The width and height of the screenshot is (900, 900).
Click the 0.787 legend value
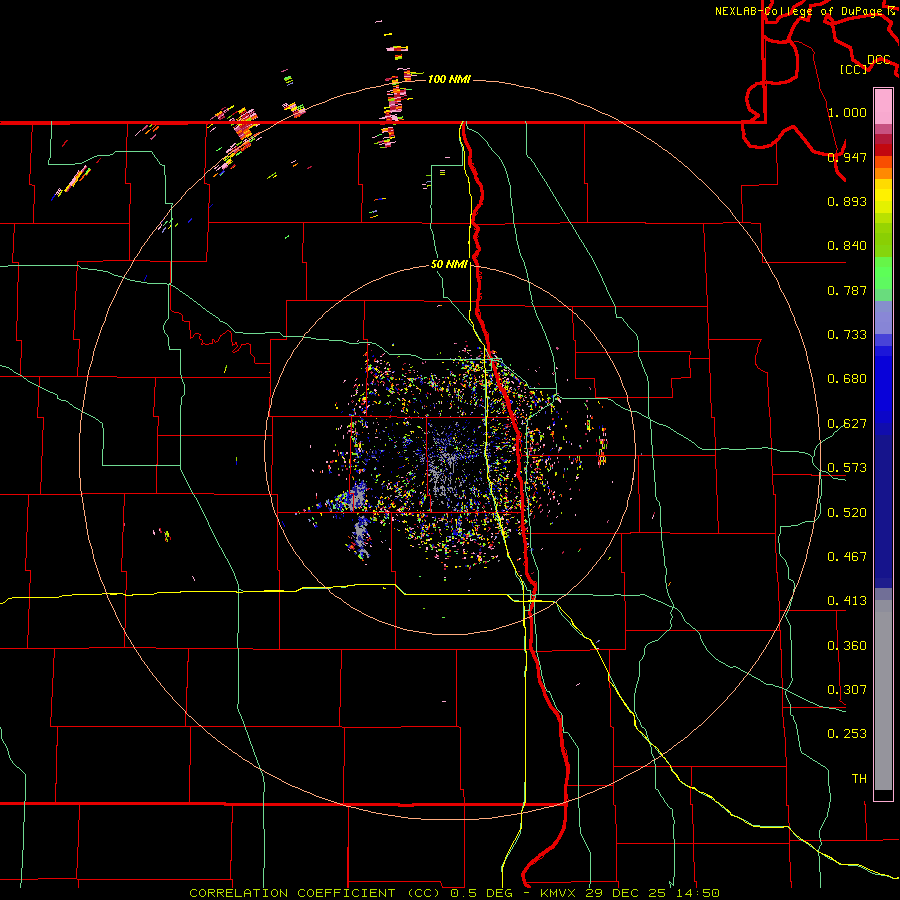pos(847,290)
